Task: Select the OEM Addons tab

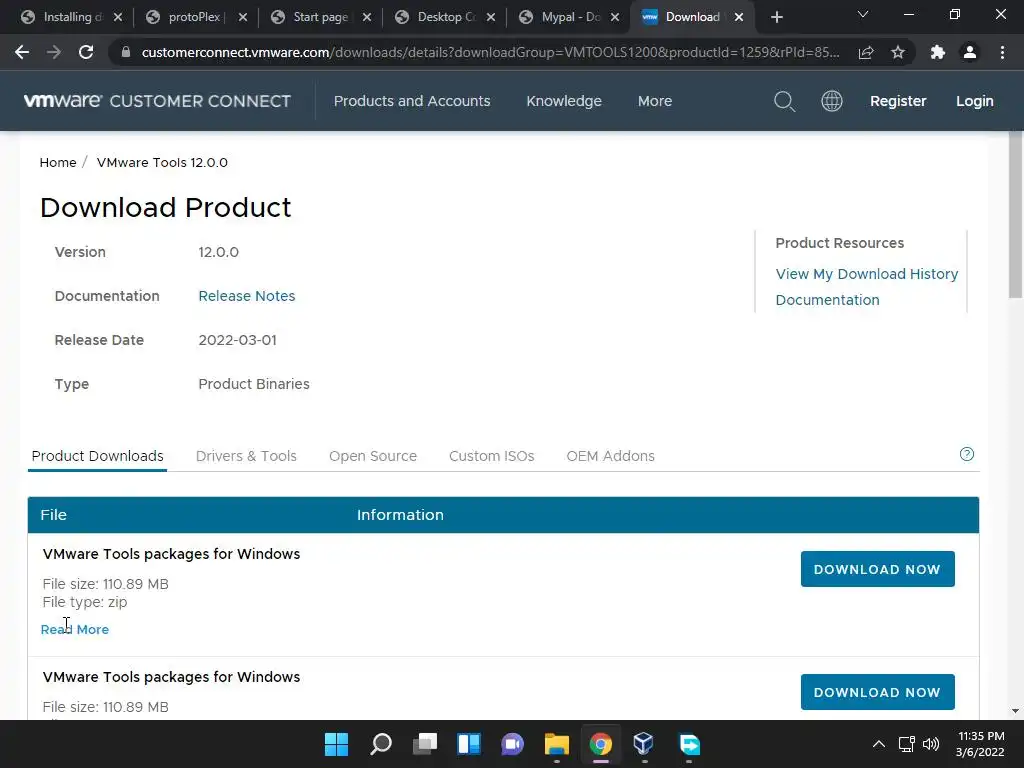Action: [x=611, y=456]
